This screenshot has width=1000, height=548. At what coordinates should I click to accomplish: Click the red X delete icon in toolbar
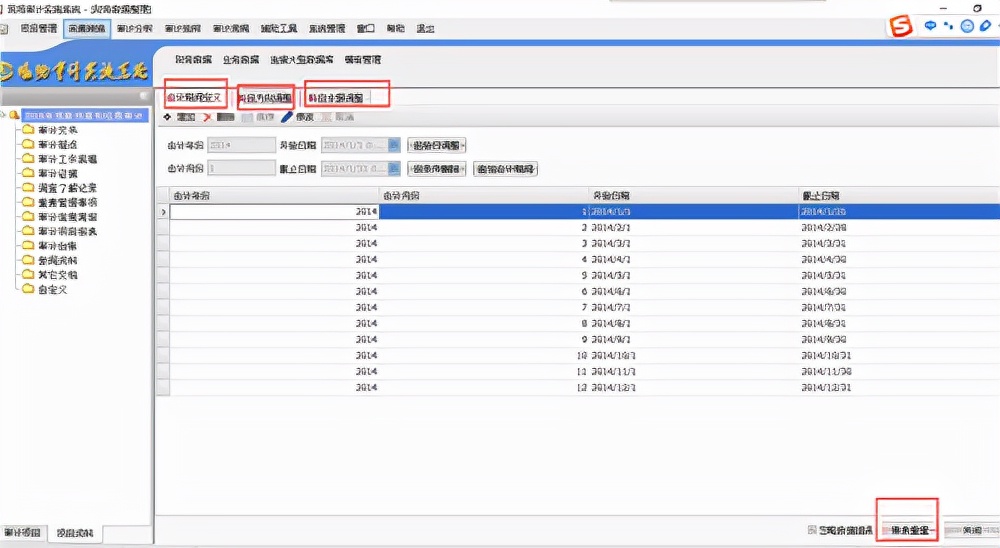pos(207,117)
